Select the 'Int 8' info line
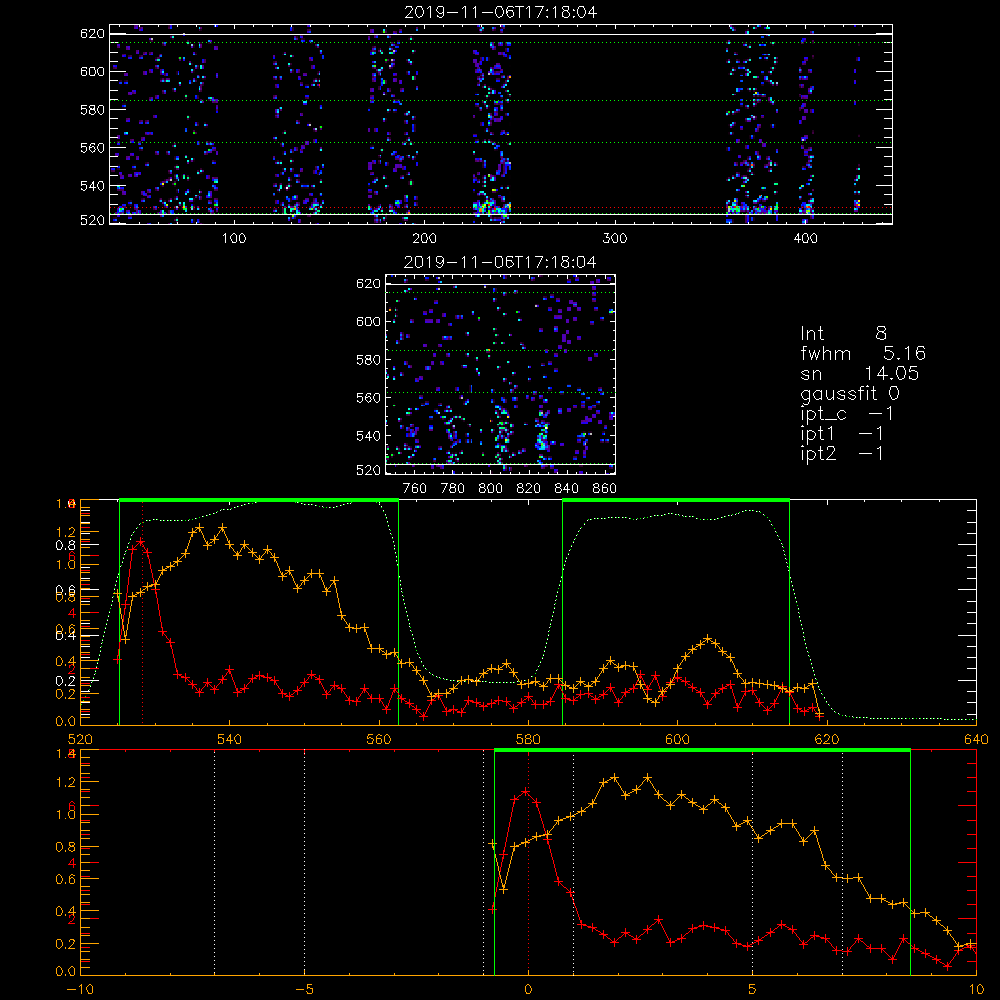This screenshot has height=1000, width=1000. [x=843, y=334]
